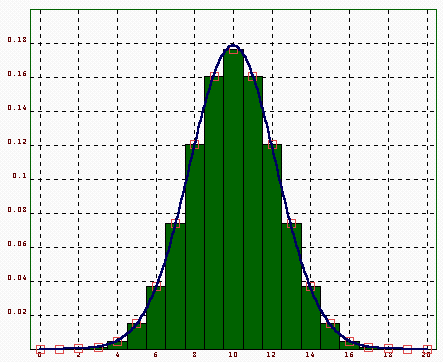Viewport: 443px width, 362px height.
Task: Click the green histogram bar at x=13
Action: [x=291, y=286]
